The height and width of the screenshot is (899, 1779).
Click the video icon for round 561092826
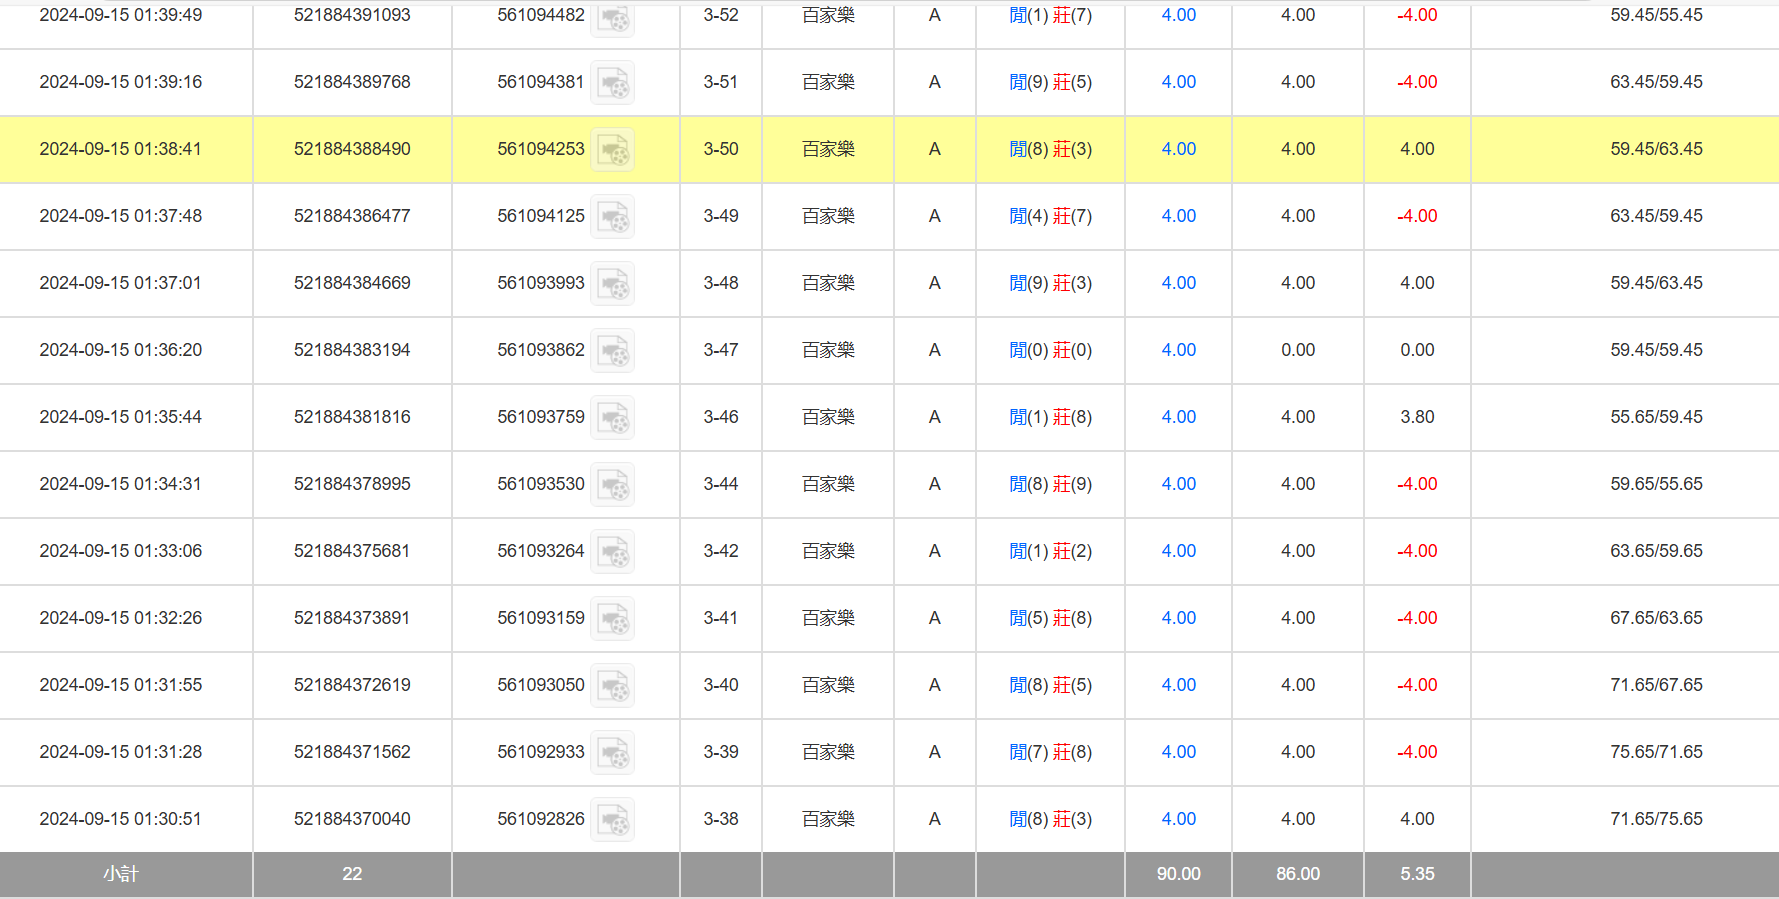pyautogui.click(x=612, y=820)
